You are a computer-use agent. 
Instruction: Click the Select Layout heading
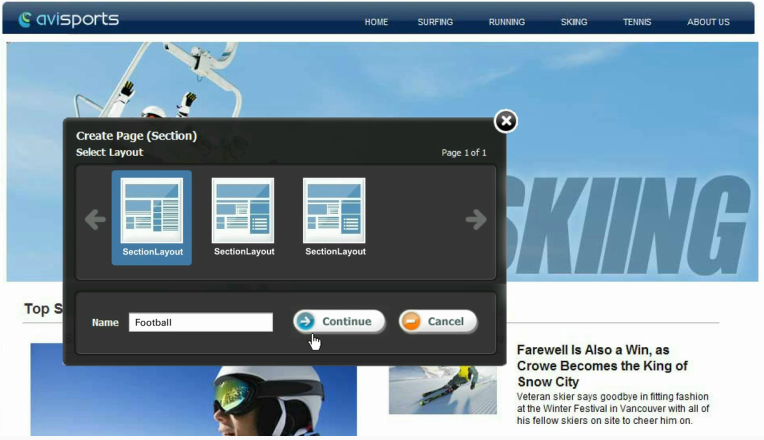pos(110,152)
